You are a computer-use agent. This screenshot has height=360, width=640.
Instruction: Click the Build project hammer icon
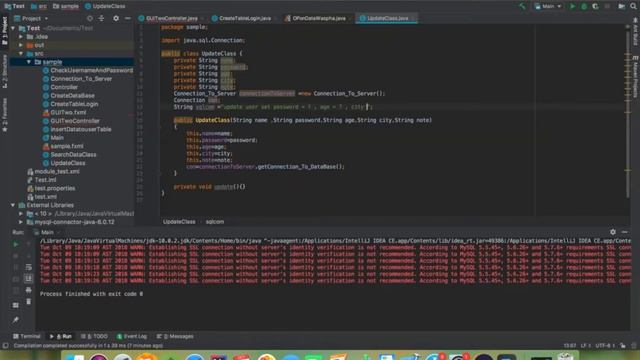(522, 6)
